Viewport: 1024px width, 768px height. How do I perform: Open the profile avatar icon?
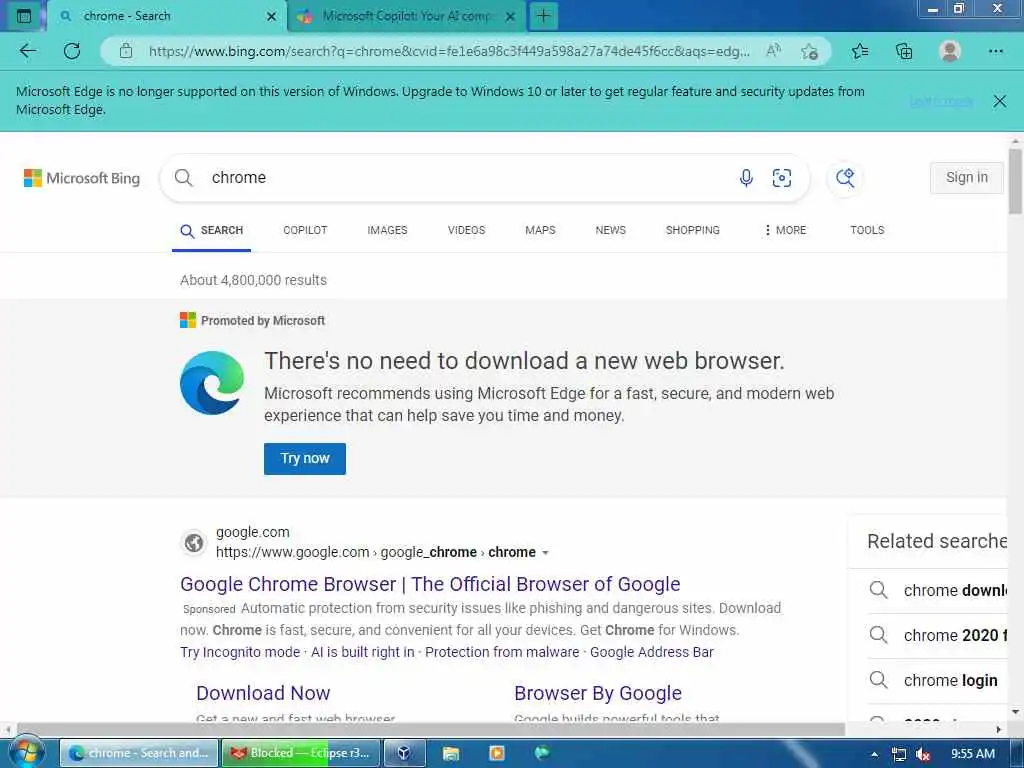point(950,51)
